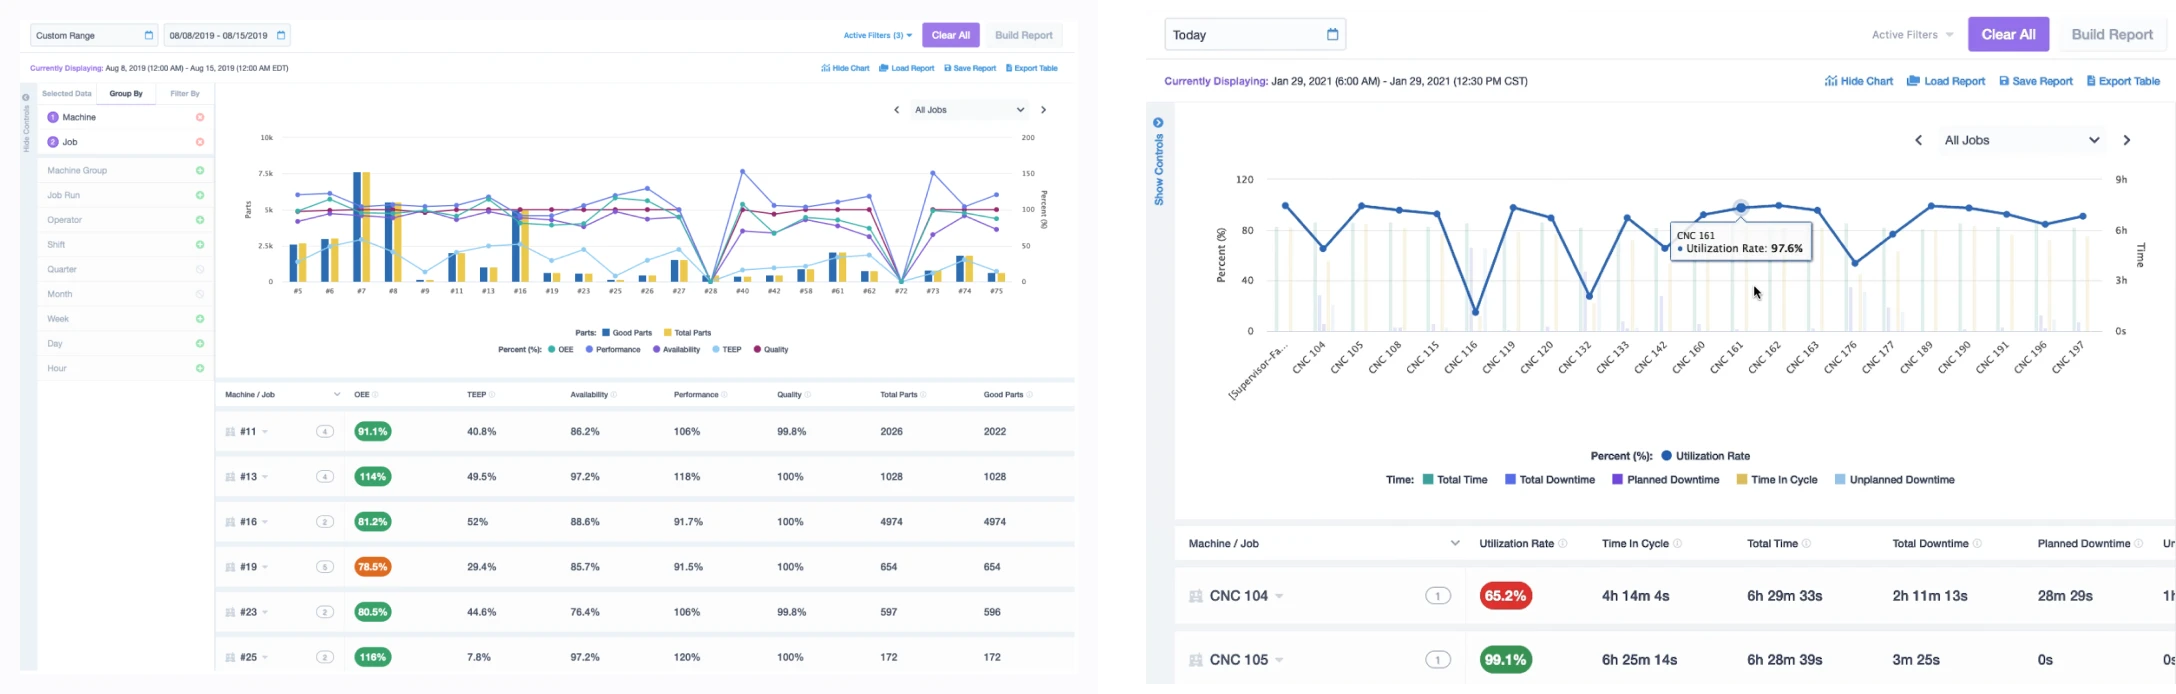Add Operator grouping via green plus
2176x694 pixels.
pos(200,220)
